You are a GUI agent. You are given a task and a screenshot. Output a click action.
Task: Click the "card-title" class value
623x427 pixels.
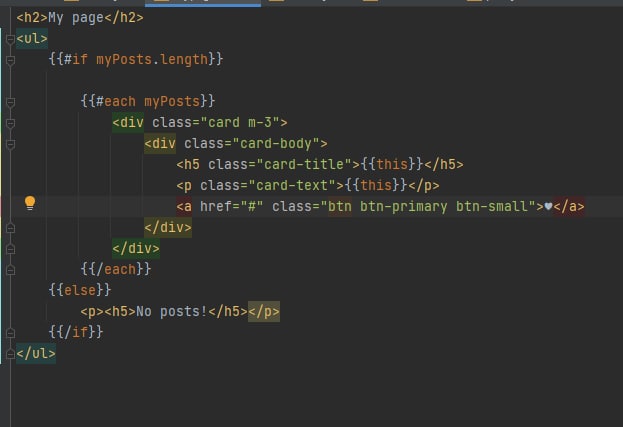point(304,164)
